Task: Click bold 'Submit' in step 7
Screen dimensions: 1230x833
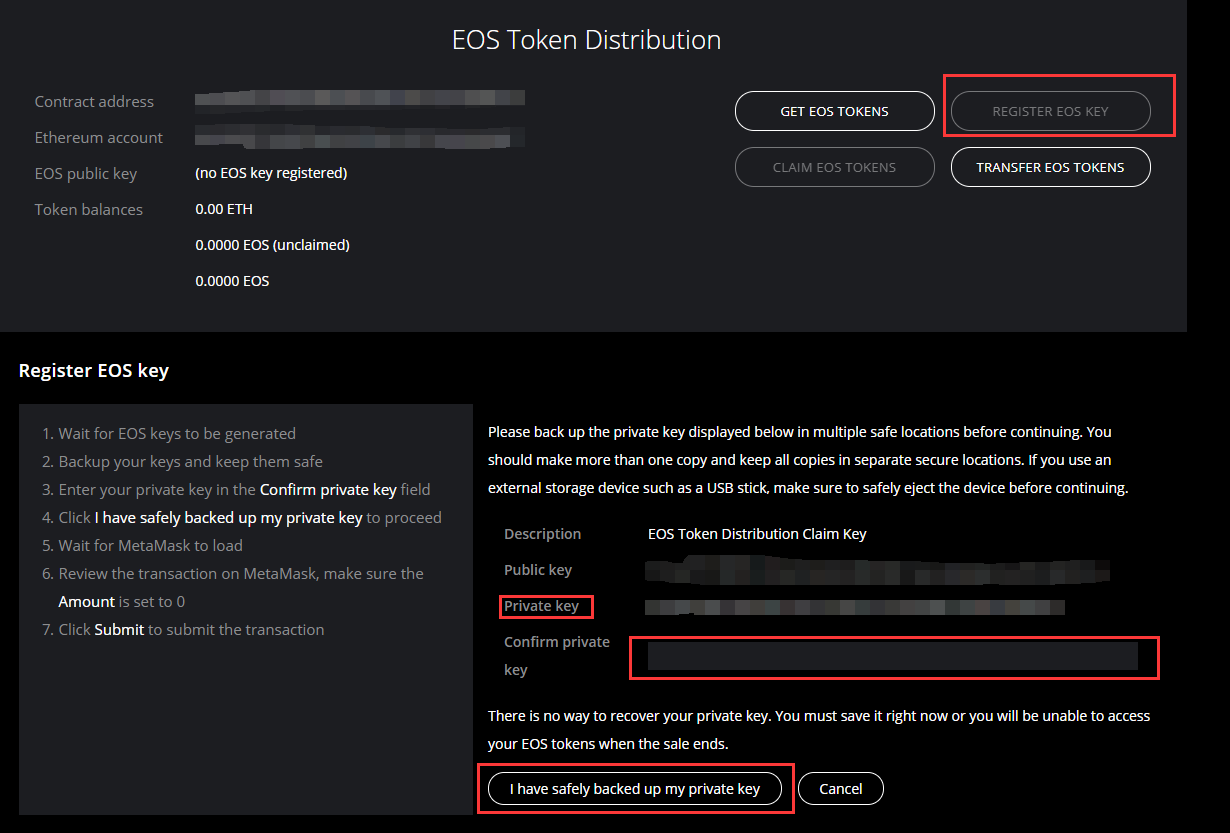Action: tap(119, 630)
